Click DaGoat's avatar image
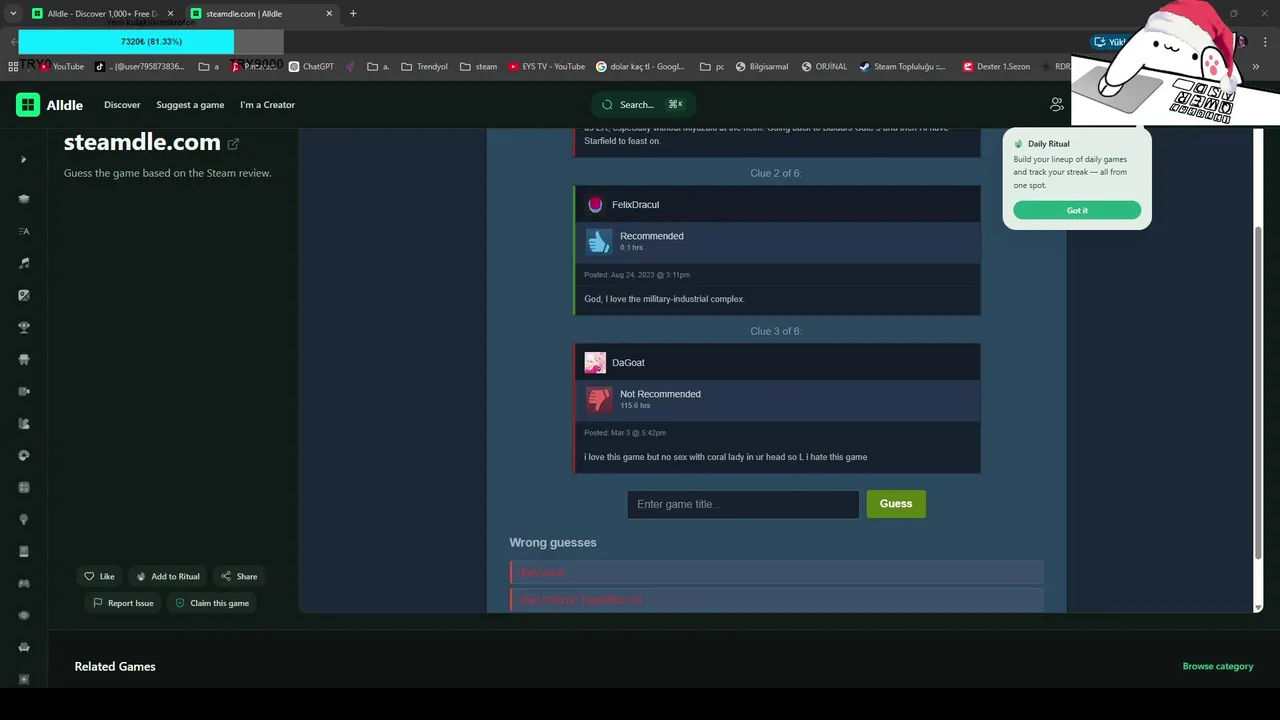 595,362
